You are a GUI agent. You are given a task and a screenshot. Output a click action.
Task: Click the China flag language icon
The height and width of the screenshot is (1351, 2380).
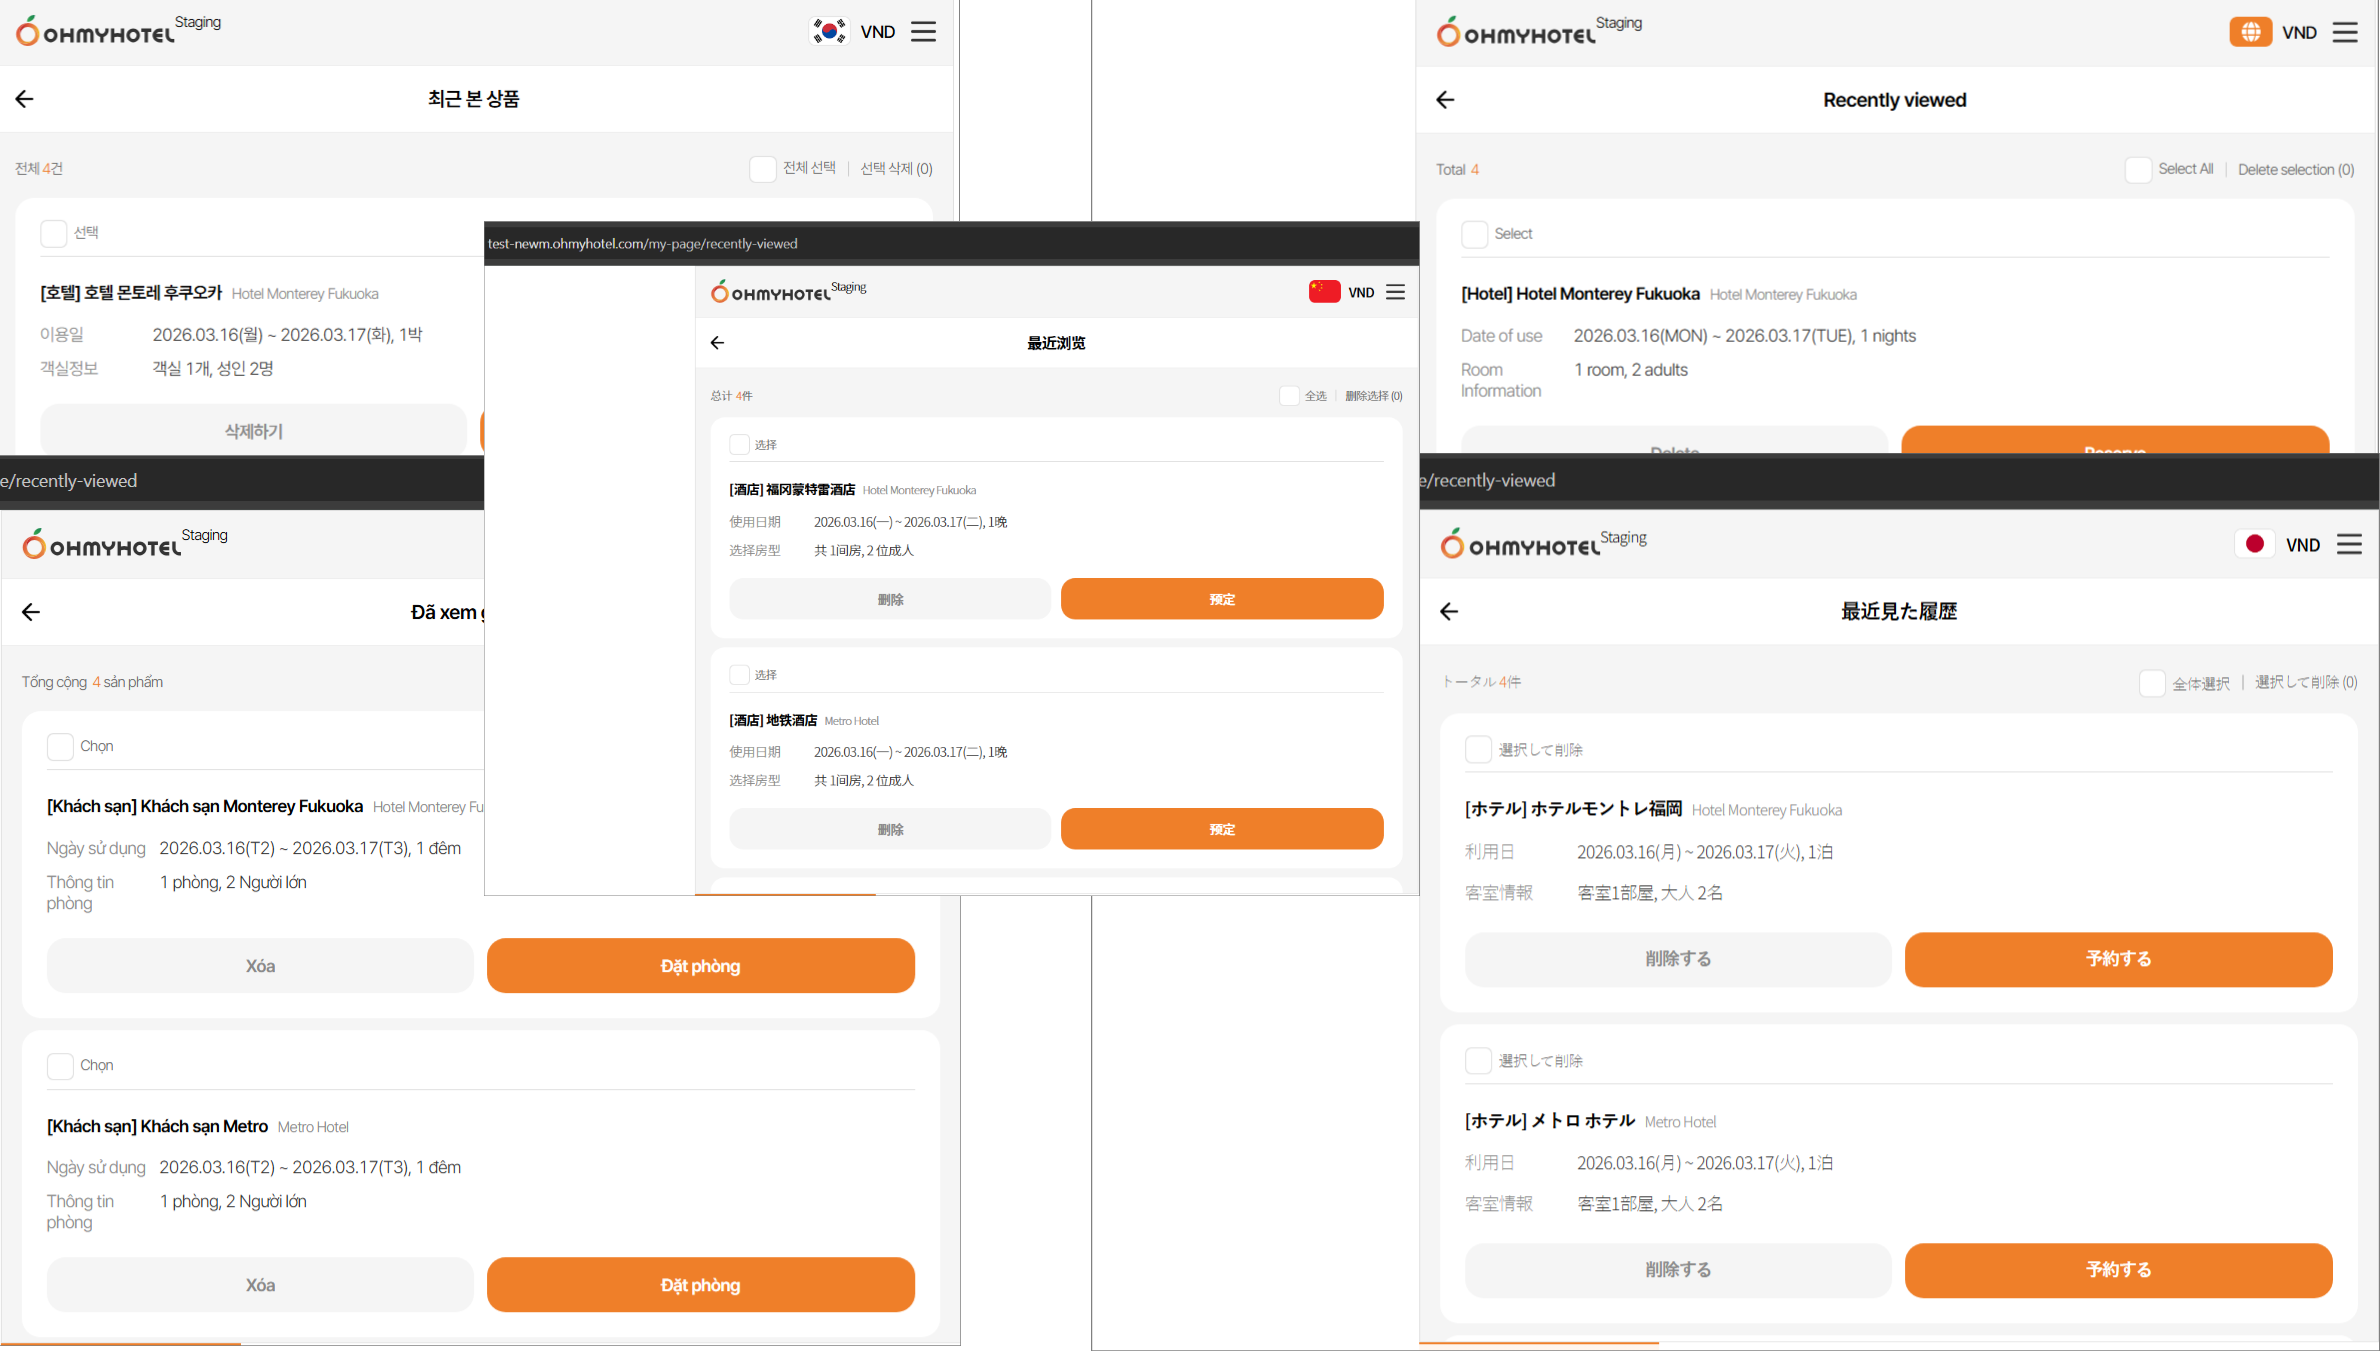click(1324, 292)
